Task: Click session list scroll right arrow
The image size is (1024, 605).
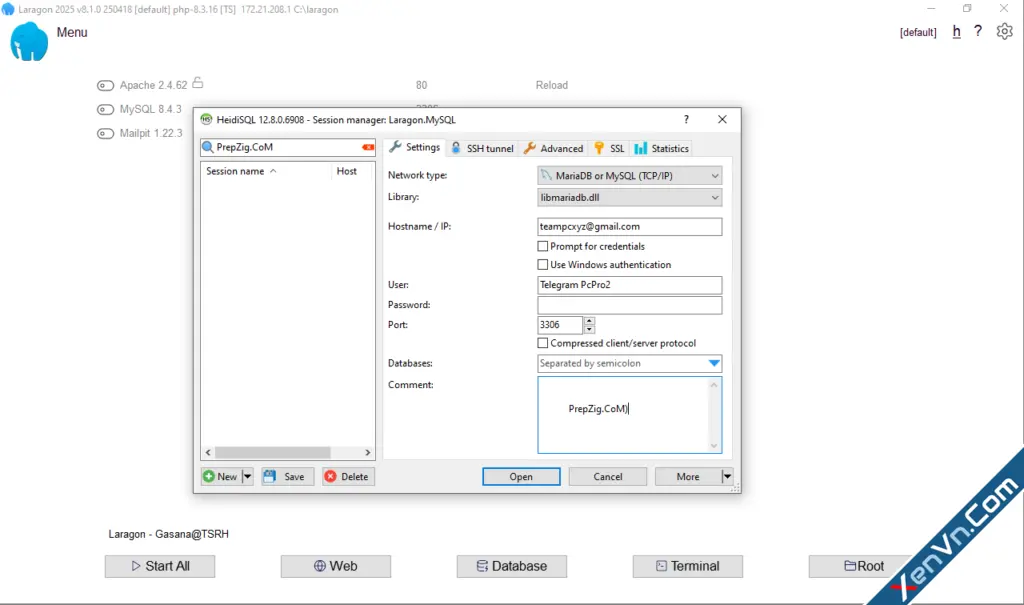Action: [368, 452]
